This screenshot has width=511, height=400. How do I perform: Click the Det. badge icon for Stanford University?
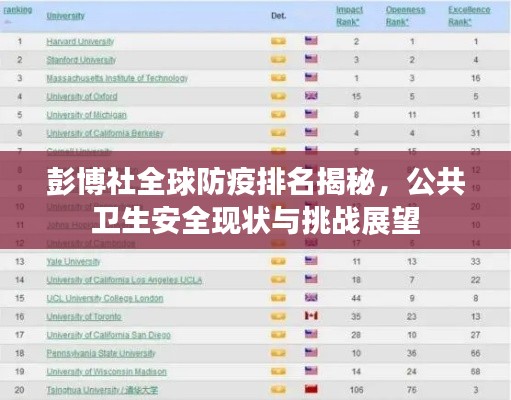278,59
